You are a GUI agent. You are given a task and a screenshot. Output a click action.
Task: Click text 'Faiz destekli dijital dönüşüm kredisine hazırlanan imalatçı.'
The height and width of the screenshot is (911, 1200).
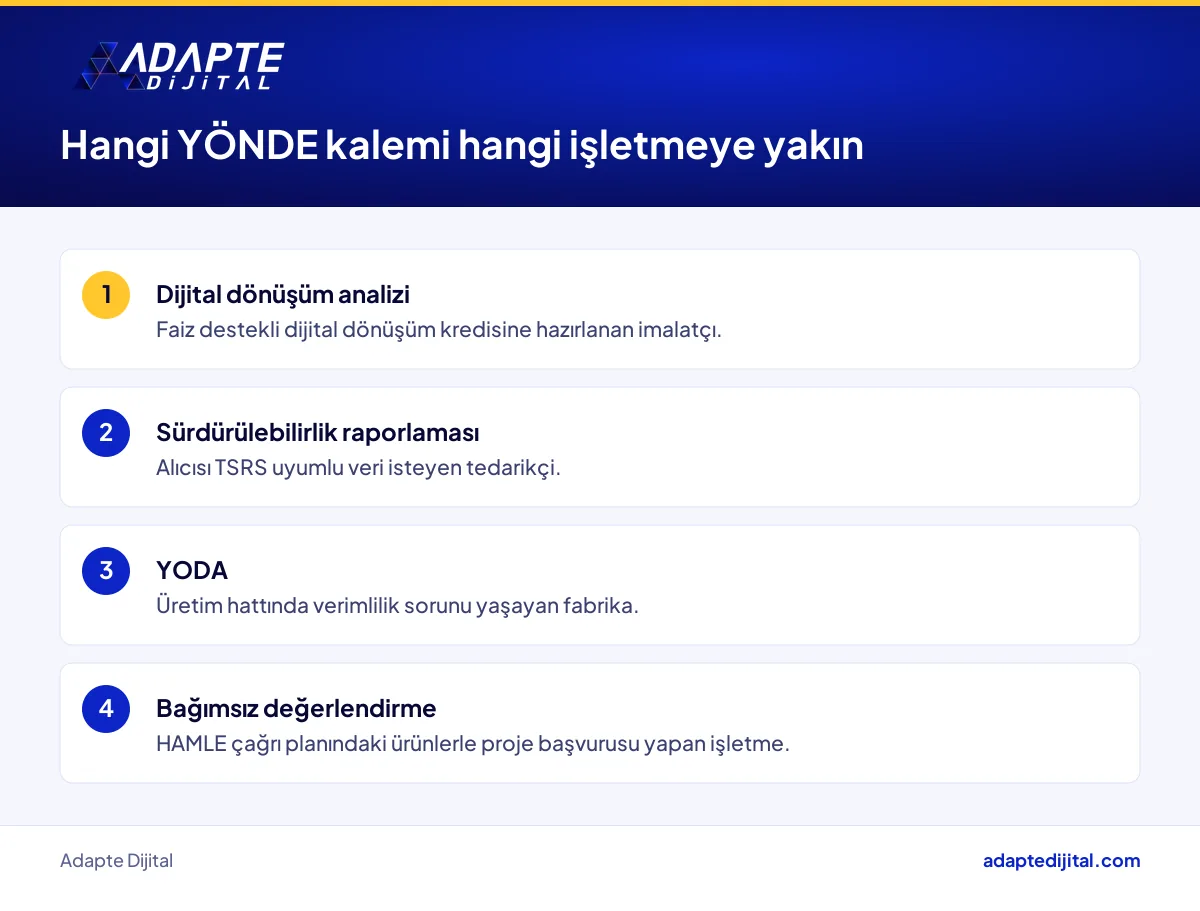(x=439, y=330)
